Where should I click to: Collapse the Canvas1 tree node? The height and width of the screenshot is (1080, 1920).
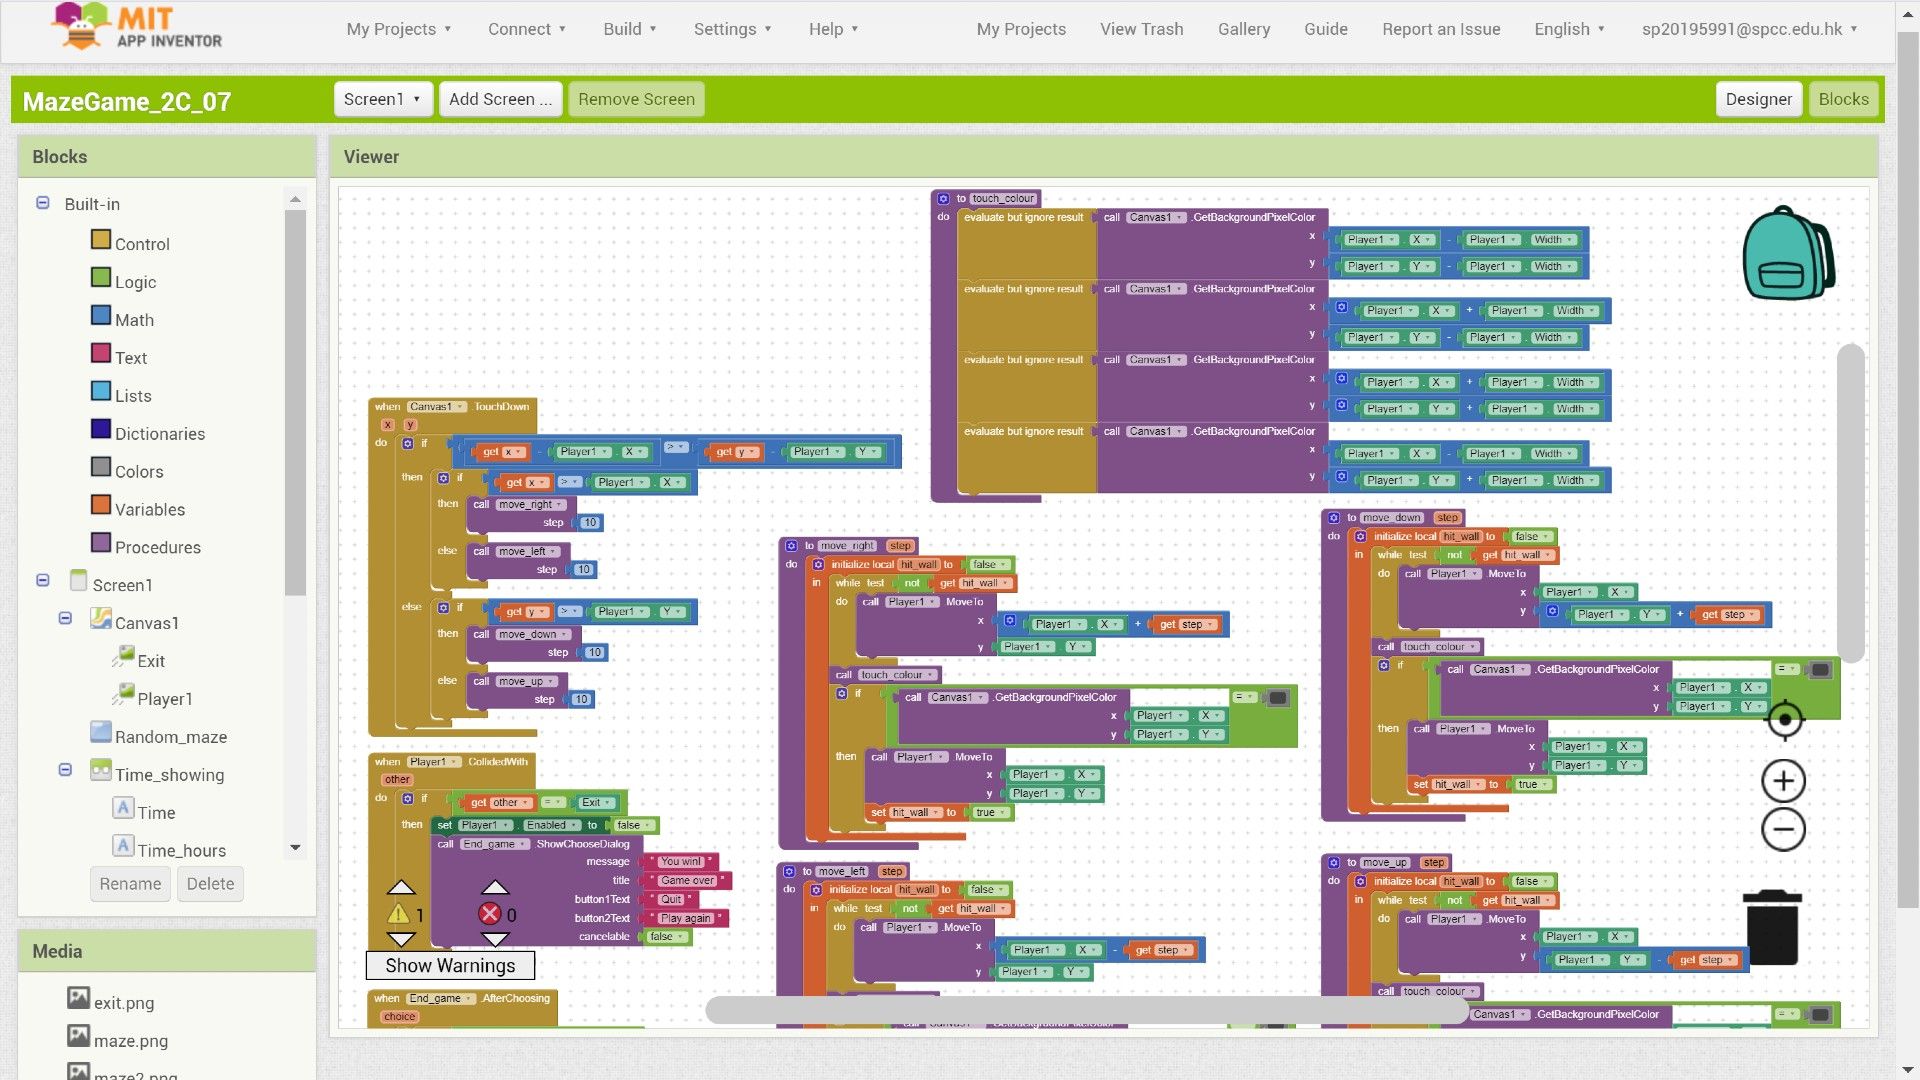coord(65,618)
